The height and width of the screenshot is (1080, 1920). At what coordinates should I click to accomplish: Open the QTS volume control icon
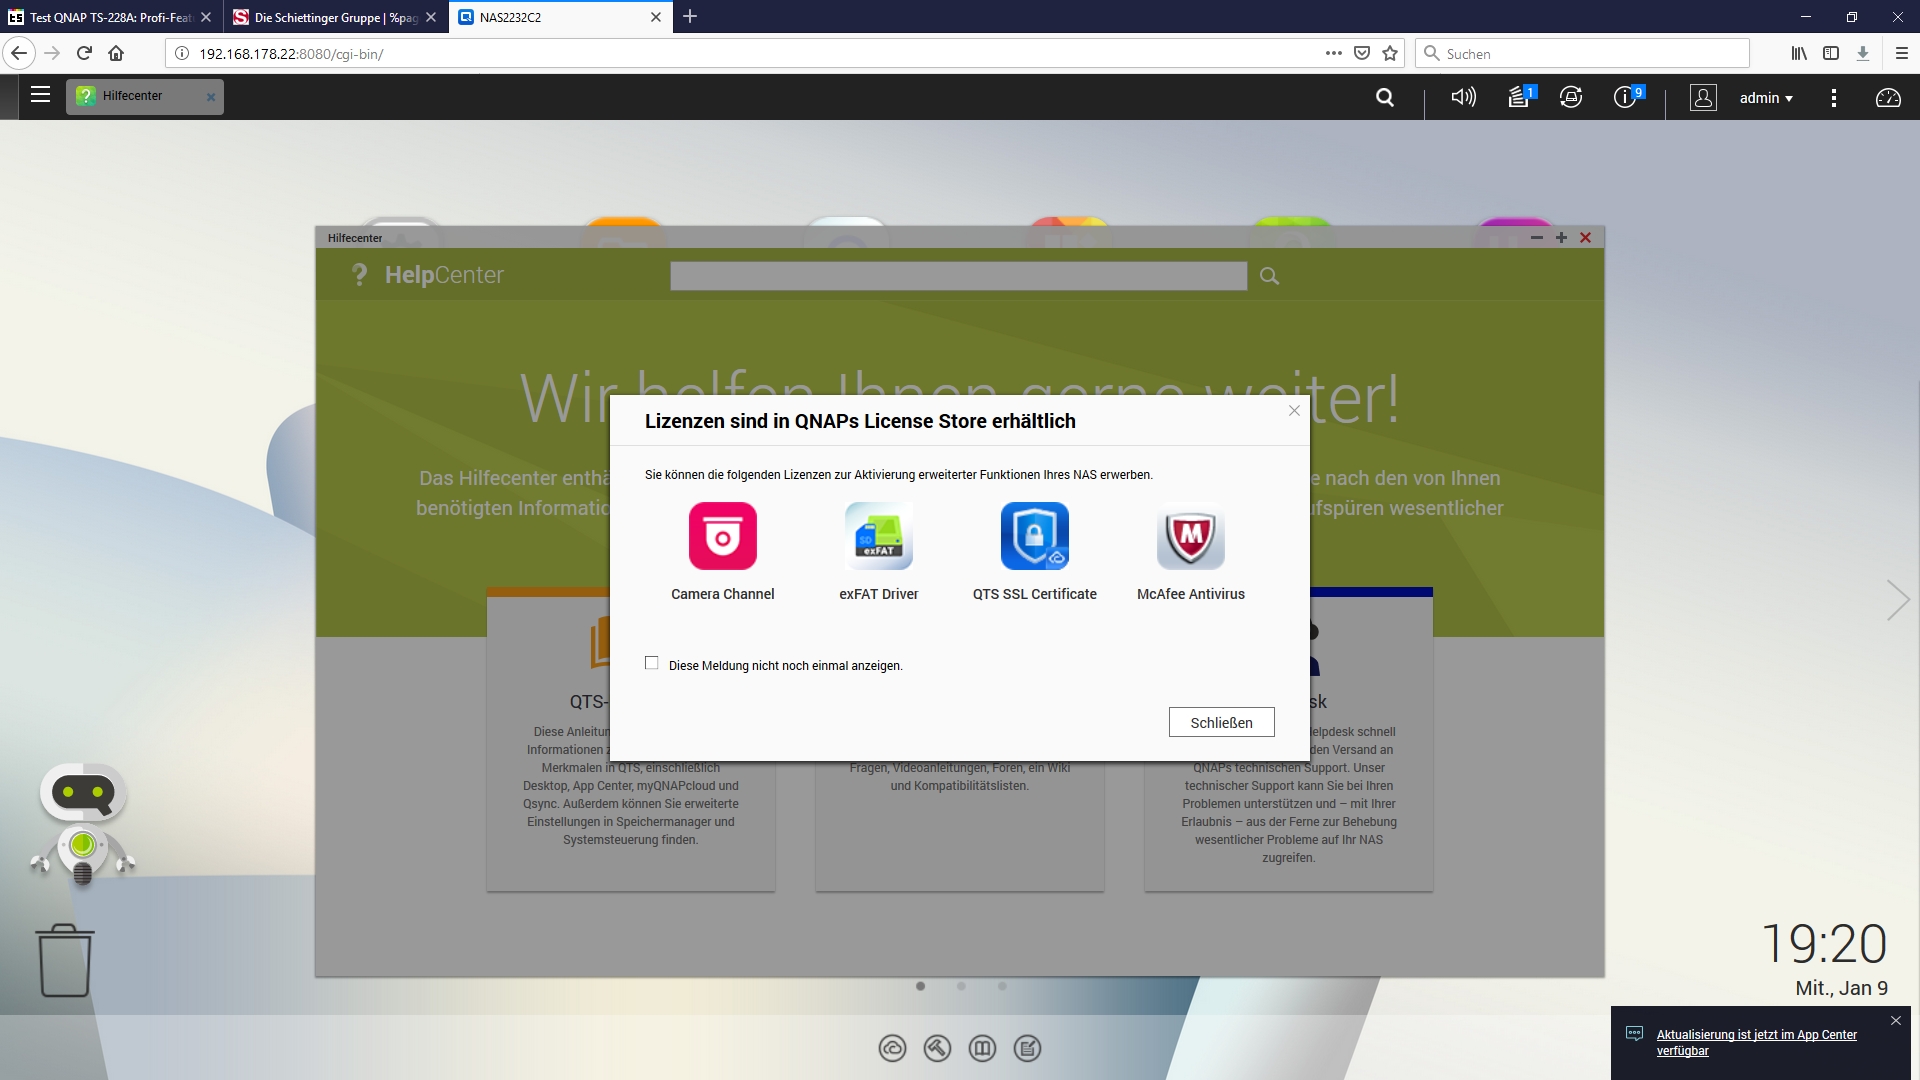pyautogui.click(x=1463, y=97)
